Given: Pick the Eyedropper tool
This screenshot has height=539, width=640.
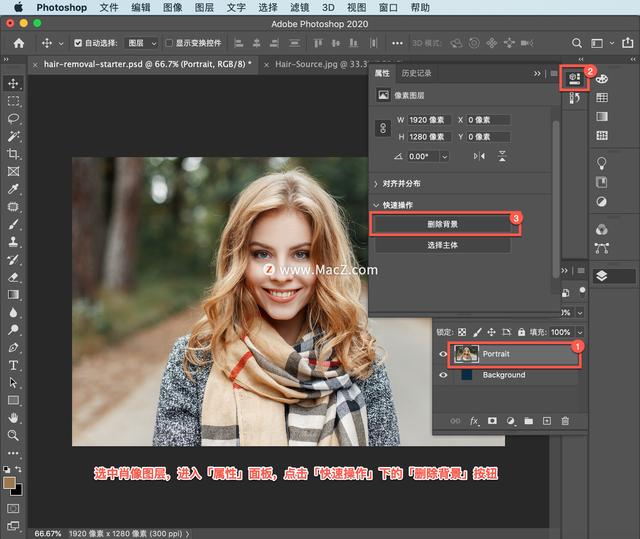Looking at the screenshot, I should (x=14, y=189).
